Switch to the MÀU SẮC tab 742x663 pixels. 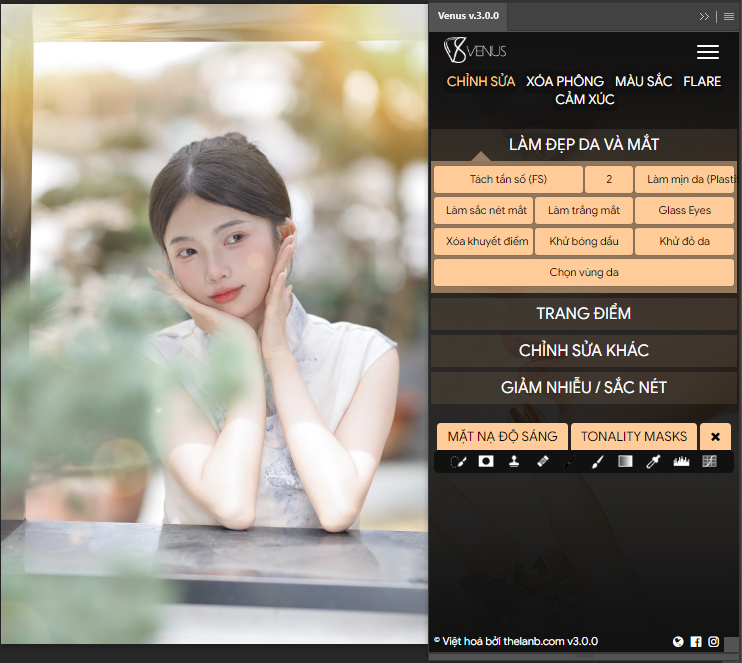tap(643, 81)
